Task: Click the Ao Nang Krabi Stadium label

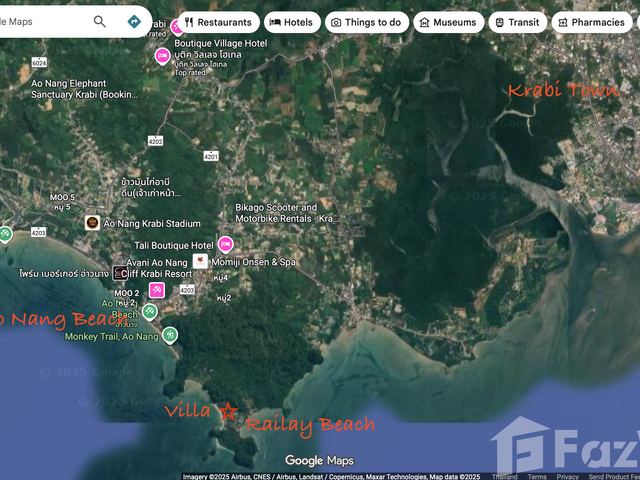Action: [152, 224]
